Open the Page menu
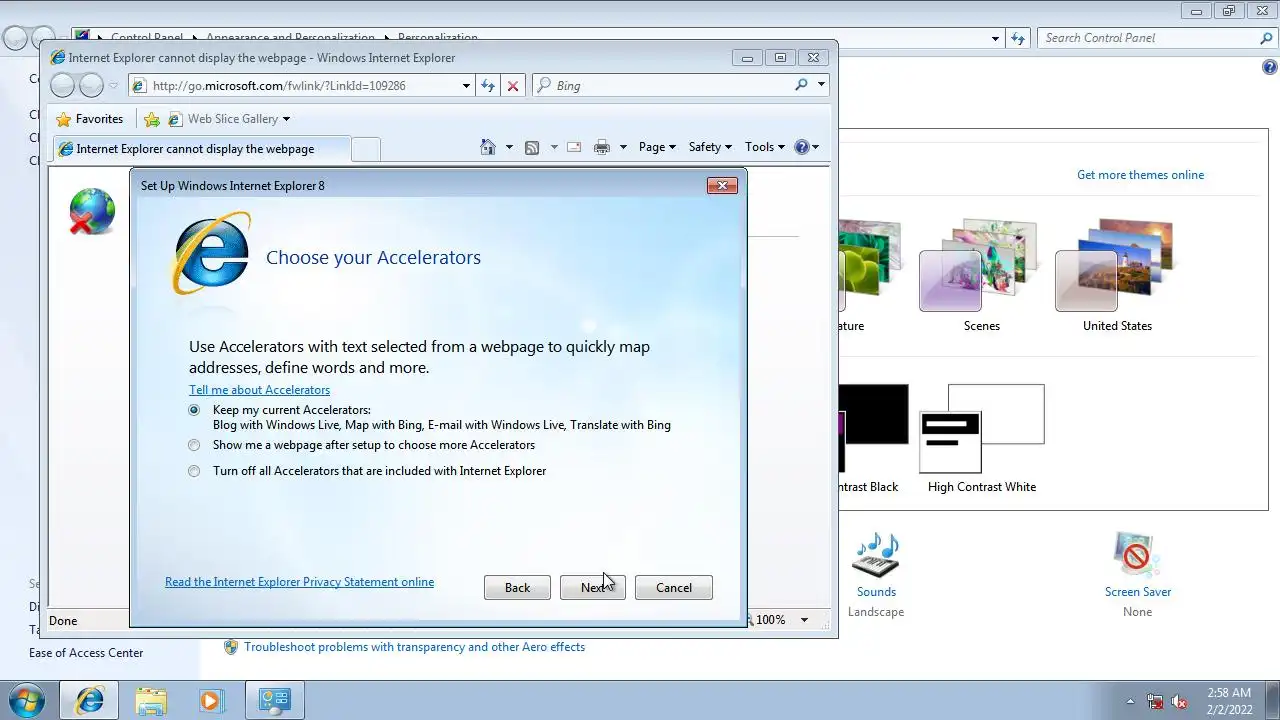 tap(657, 147)
